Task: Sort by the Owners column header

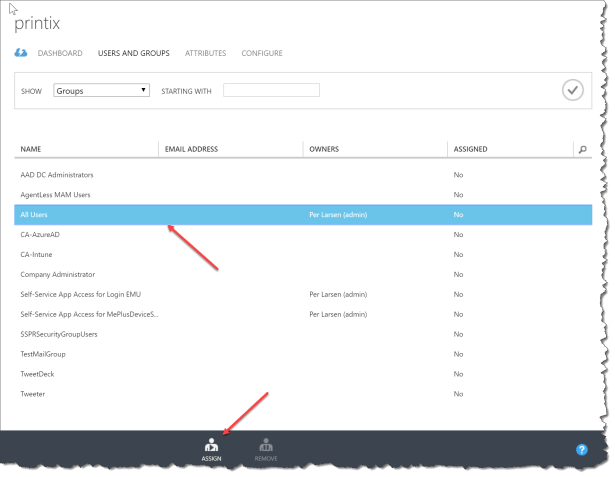Action: coord(324,149)
